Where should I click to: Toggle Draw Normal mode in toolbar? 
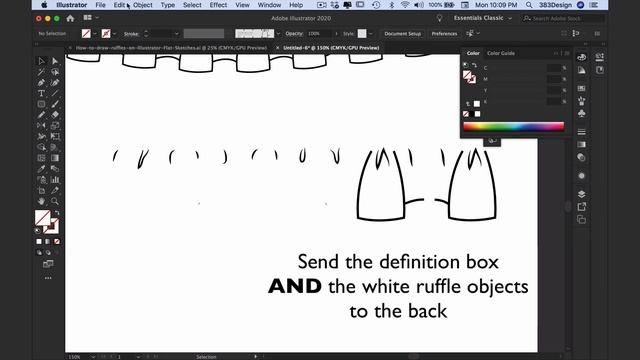pos(39,253)
